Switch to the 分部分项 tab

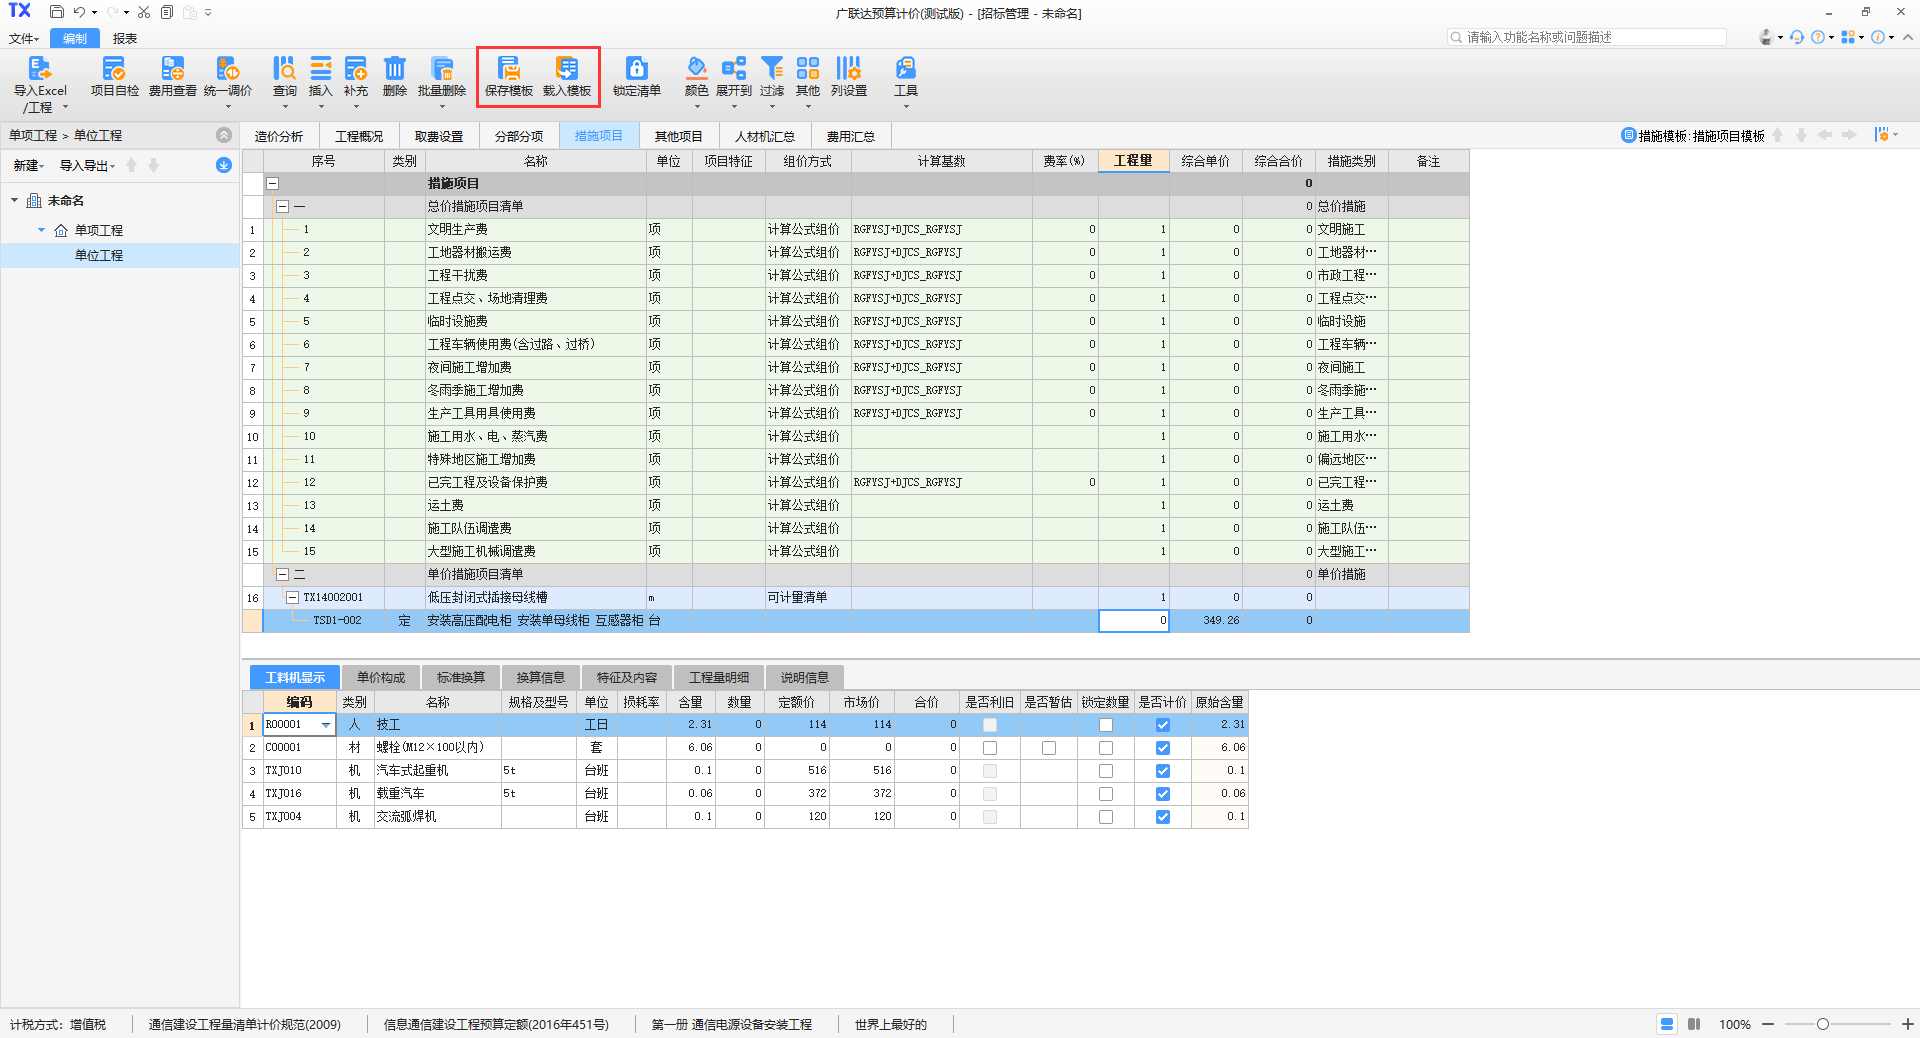(518, 136)
